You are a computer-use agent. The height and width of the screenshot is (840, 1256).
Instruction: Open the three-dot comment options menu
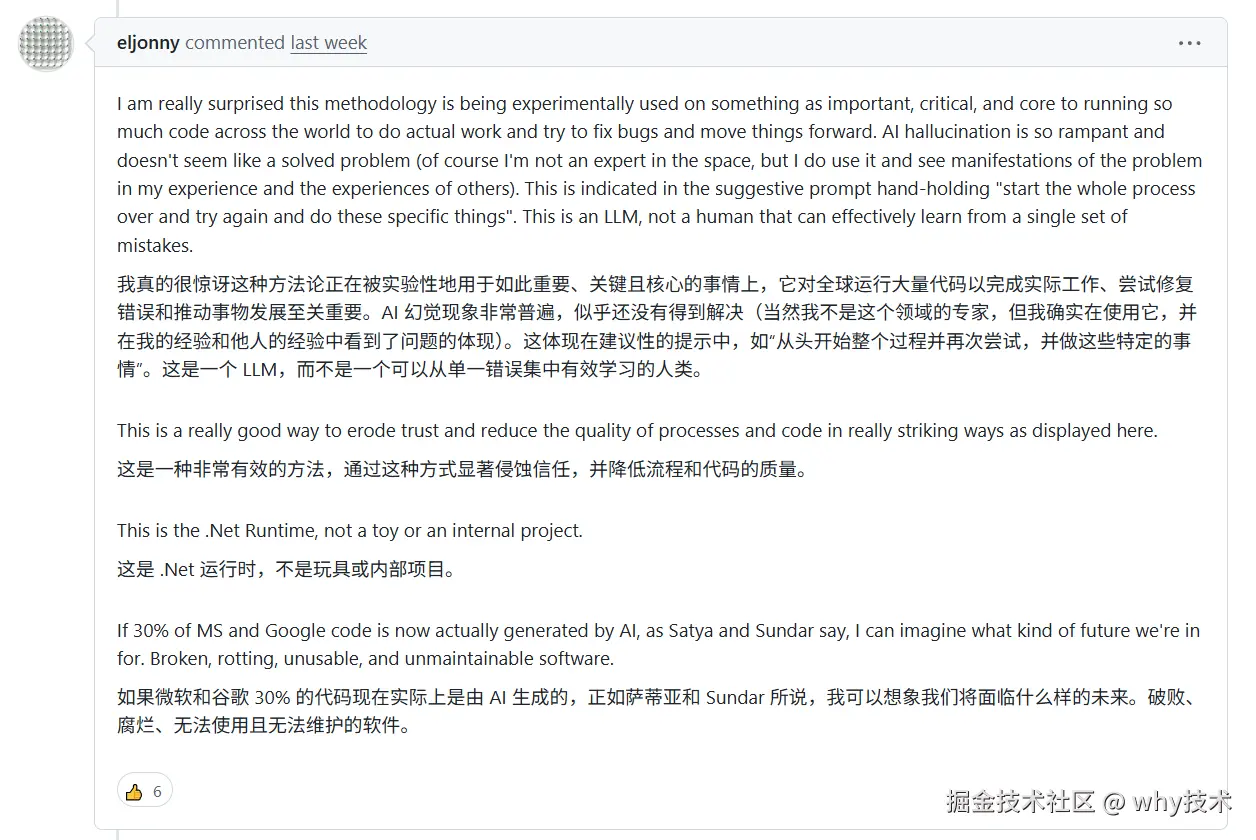(1189, 43)
